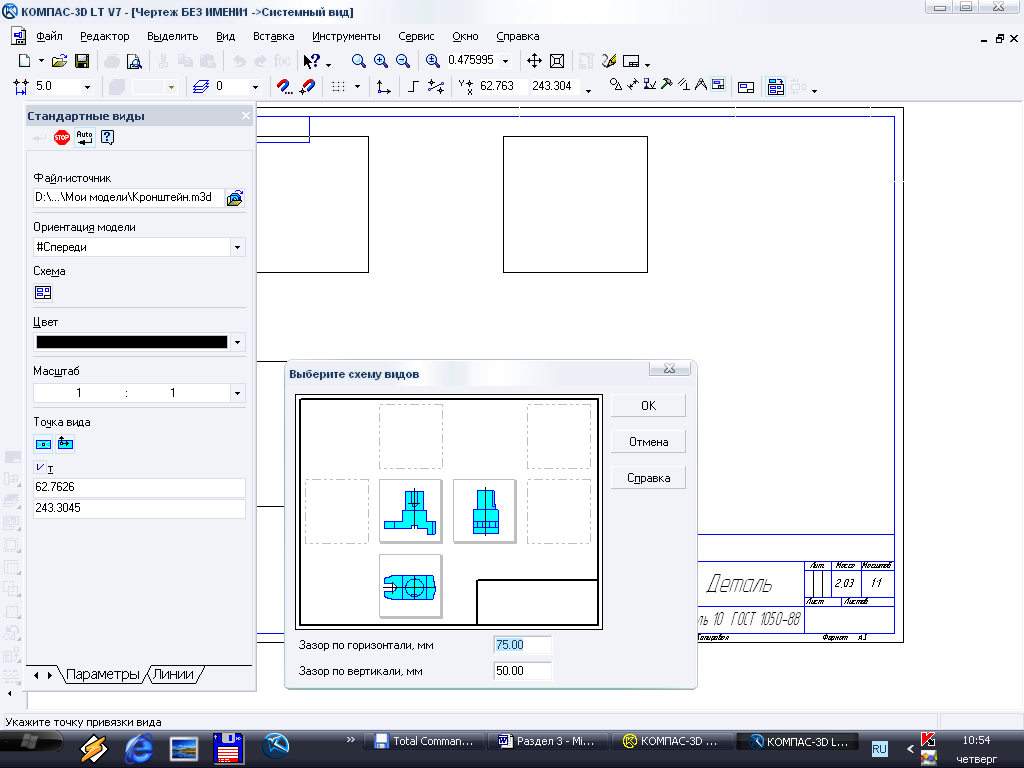Toggle the T point fix checkbox
Viewport: 1024px width, 768px height.
[x=40, y=467]
